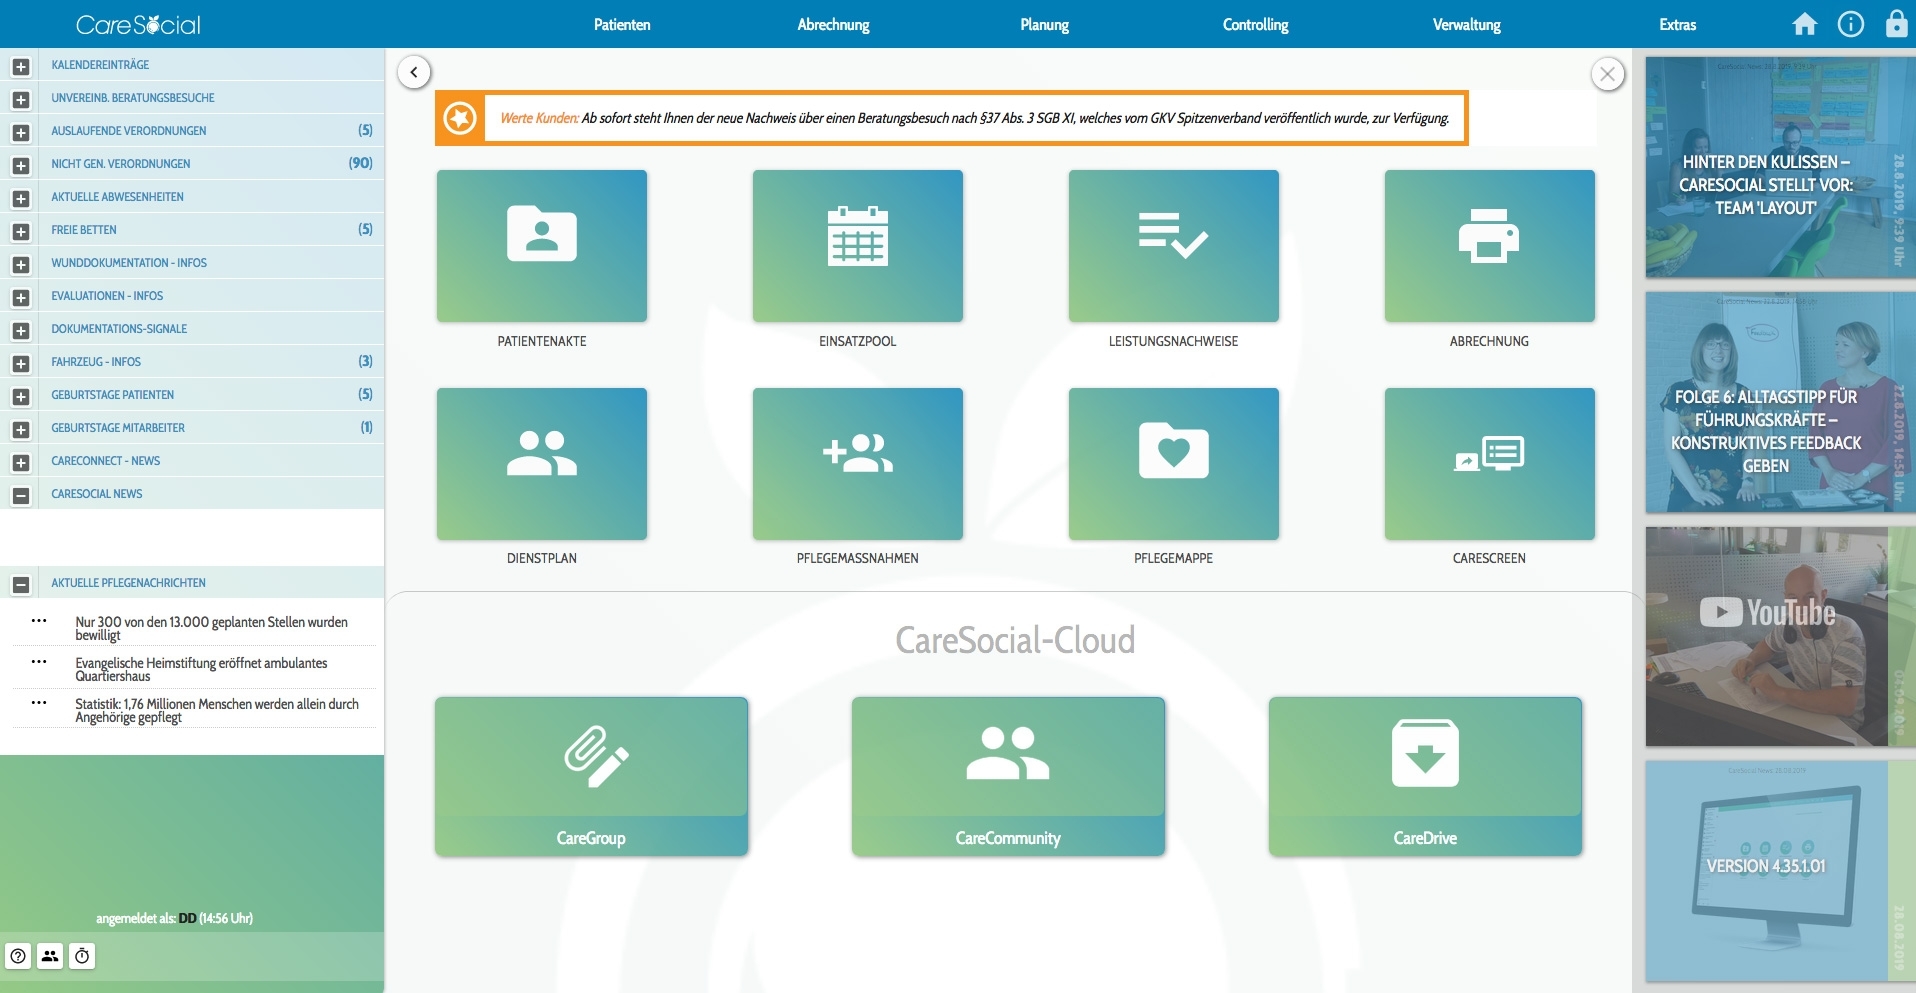This screenshot has height=993, width=1916.
Task: Click the star icon on announcement banner
Action: pyautogui.click(x=460, y=118)
